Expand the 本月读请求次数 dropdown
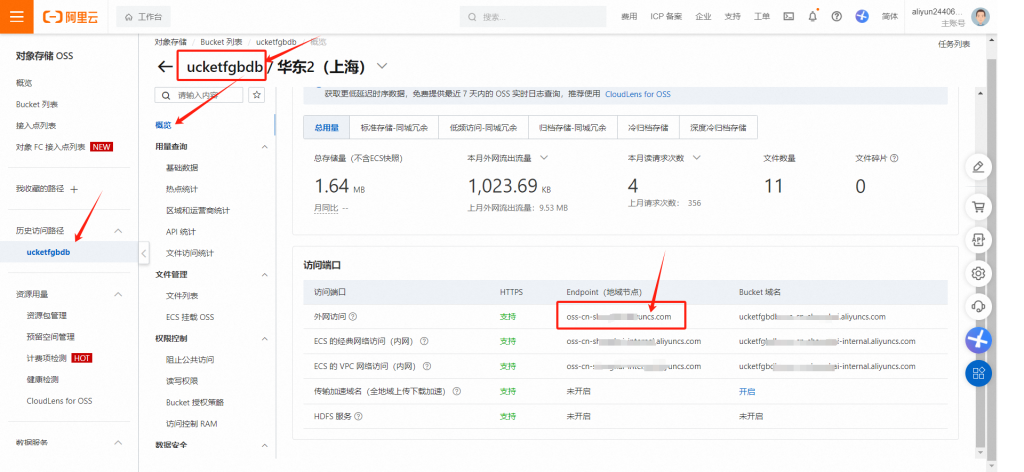This screenshot has height=472, width=1024. pyautogui.click(x=696, y=158)
